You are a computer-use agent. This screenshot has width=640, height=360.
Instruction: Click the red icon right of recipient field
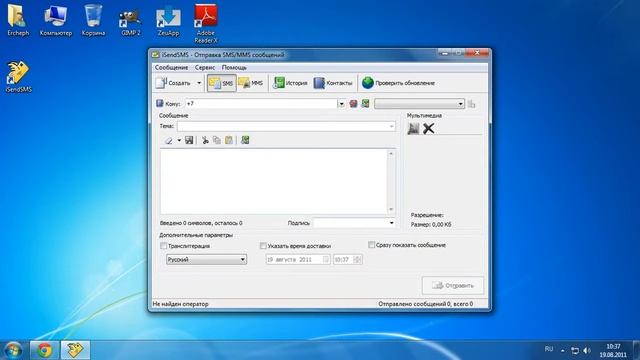[353, 104]
